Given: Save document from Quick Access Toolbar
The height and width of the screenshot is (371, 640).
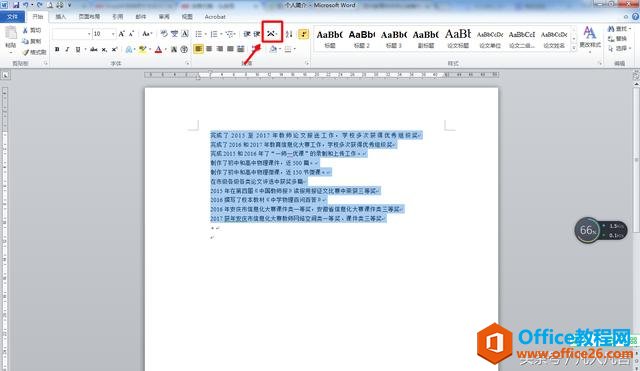Looking at the screenshot, I should click(16, 5).
